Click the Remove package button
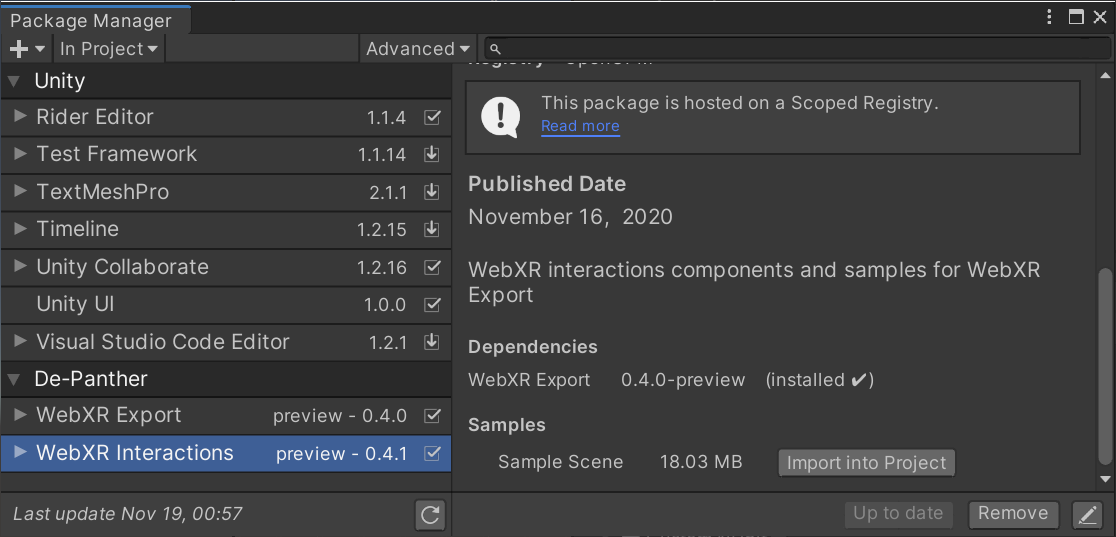The image size is (1116, 537). pyautogui.click(x=1013, y=513)
